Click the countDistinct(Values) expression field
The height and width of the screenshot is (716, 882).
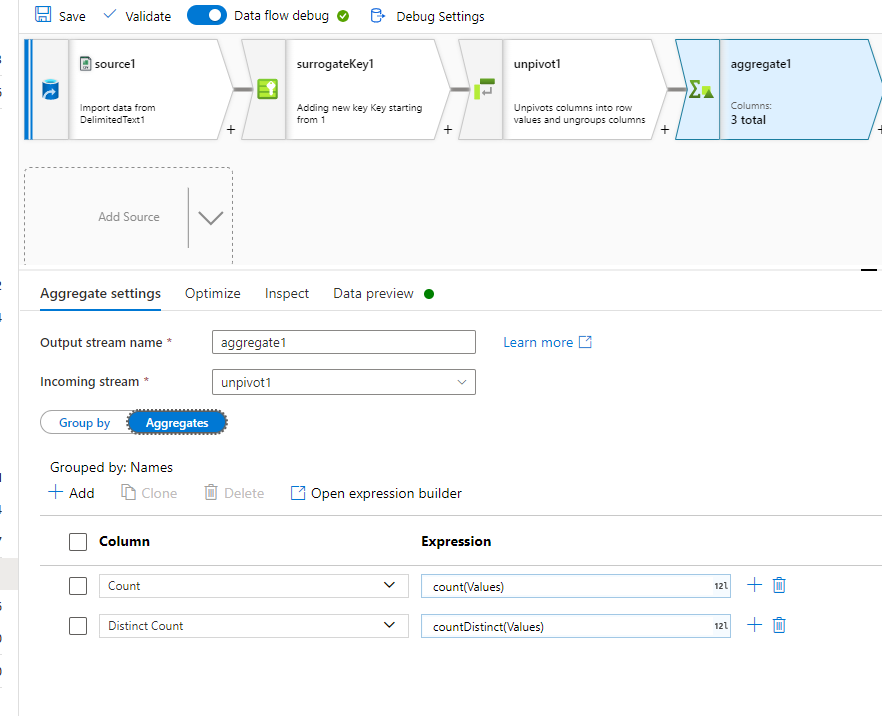pyautogui.click(x=575, y=626)
